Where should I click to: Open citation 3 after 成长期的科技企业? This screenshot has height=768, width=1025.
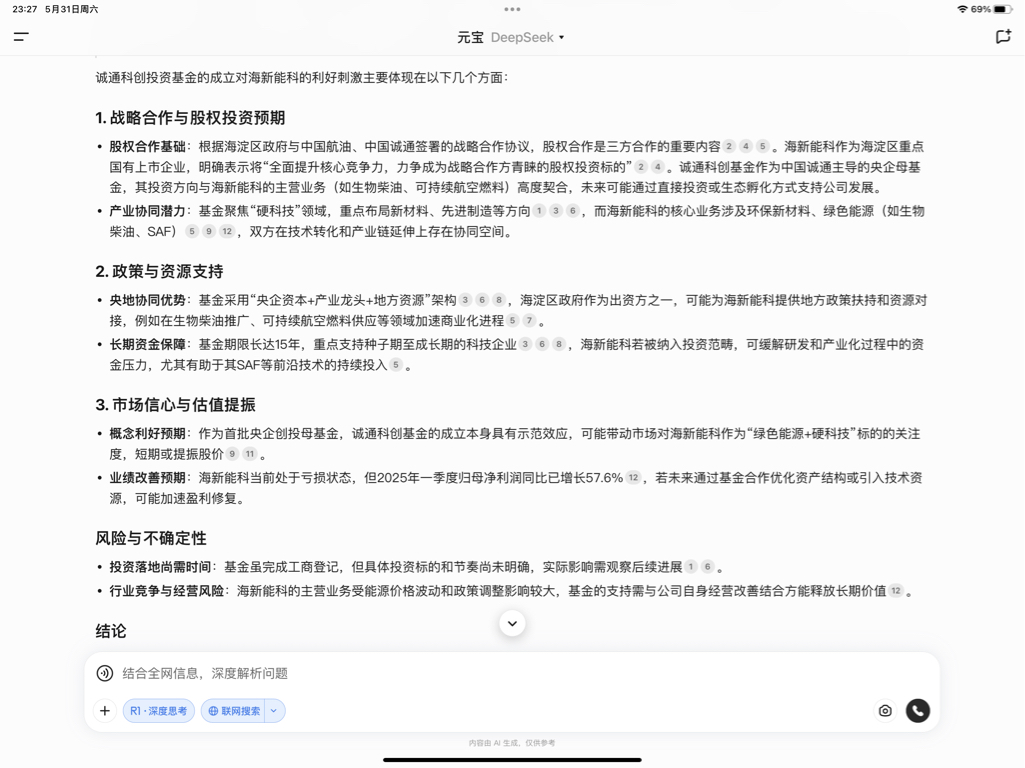[x=525, y=344]
